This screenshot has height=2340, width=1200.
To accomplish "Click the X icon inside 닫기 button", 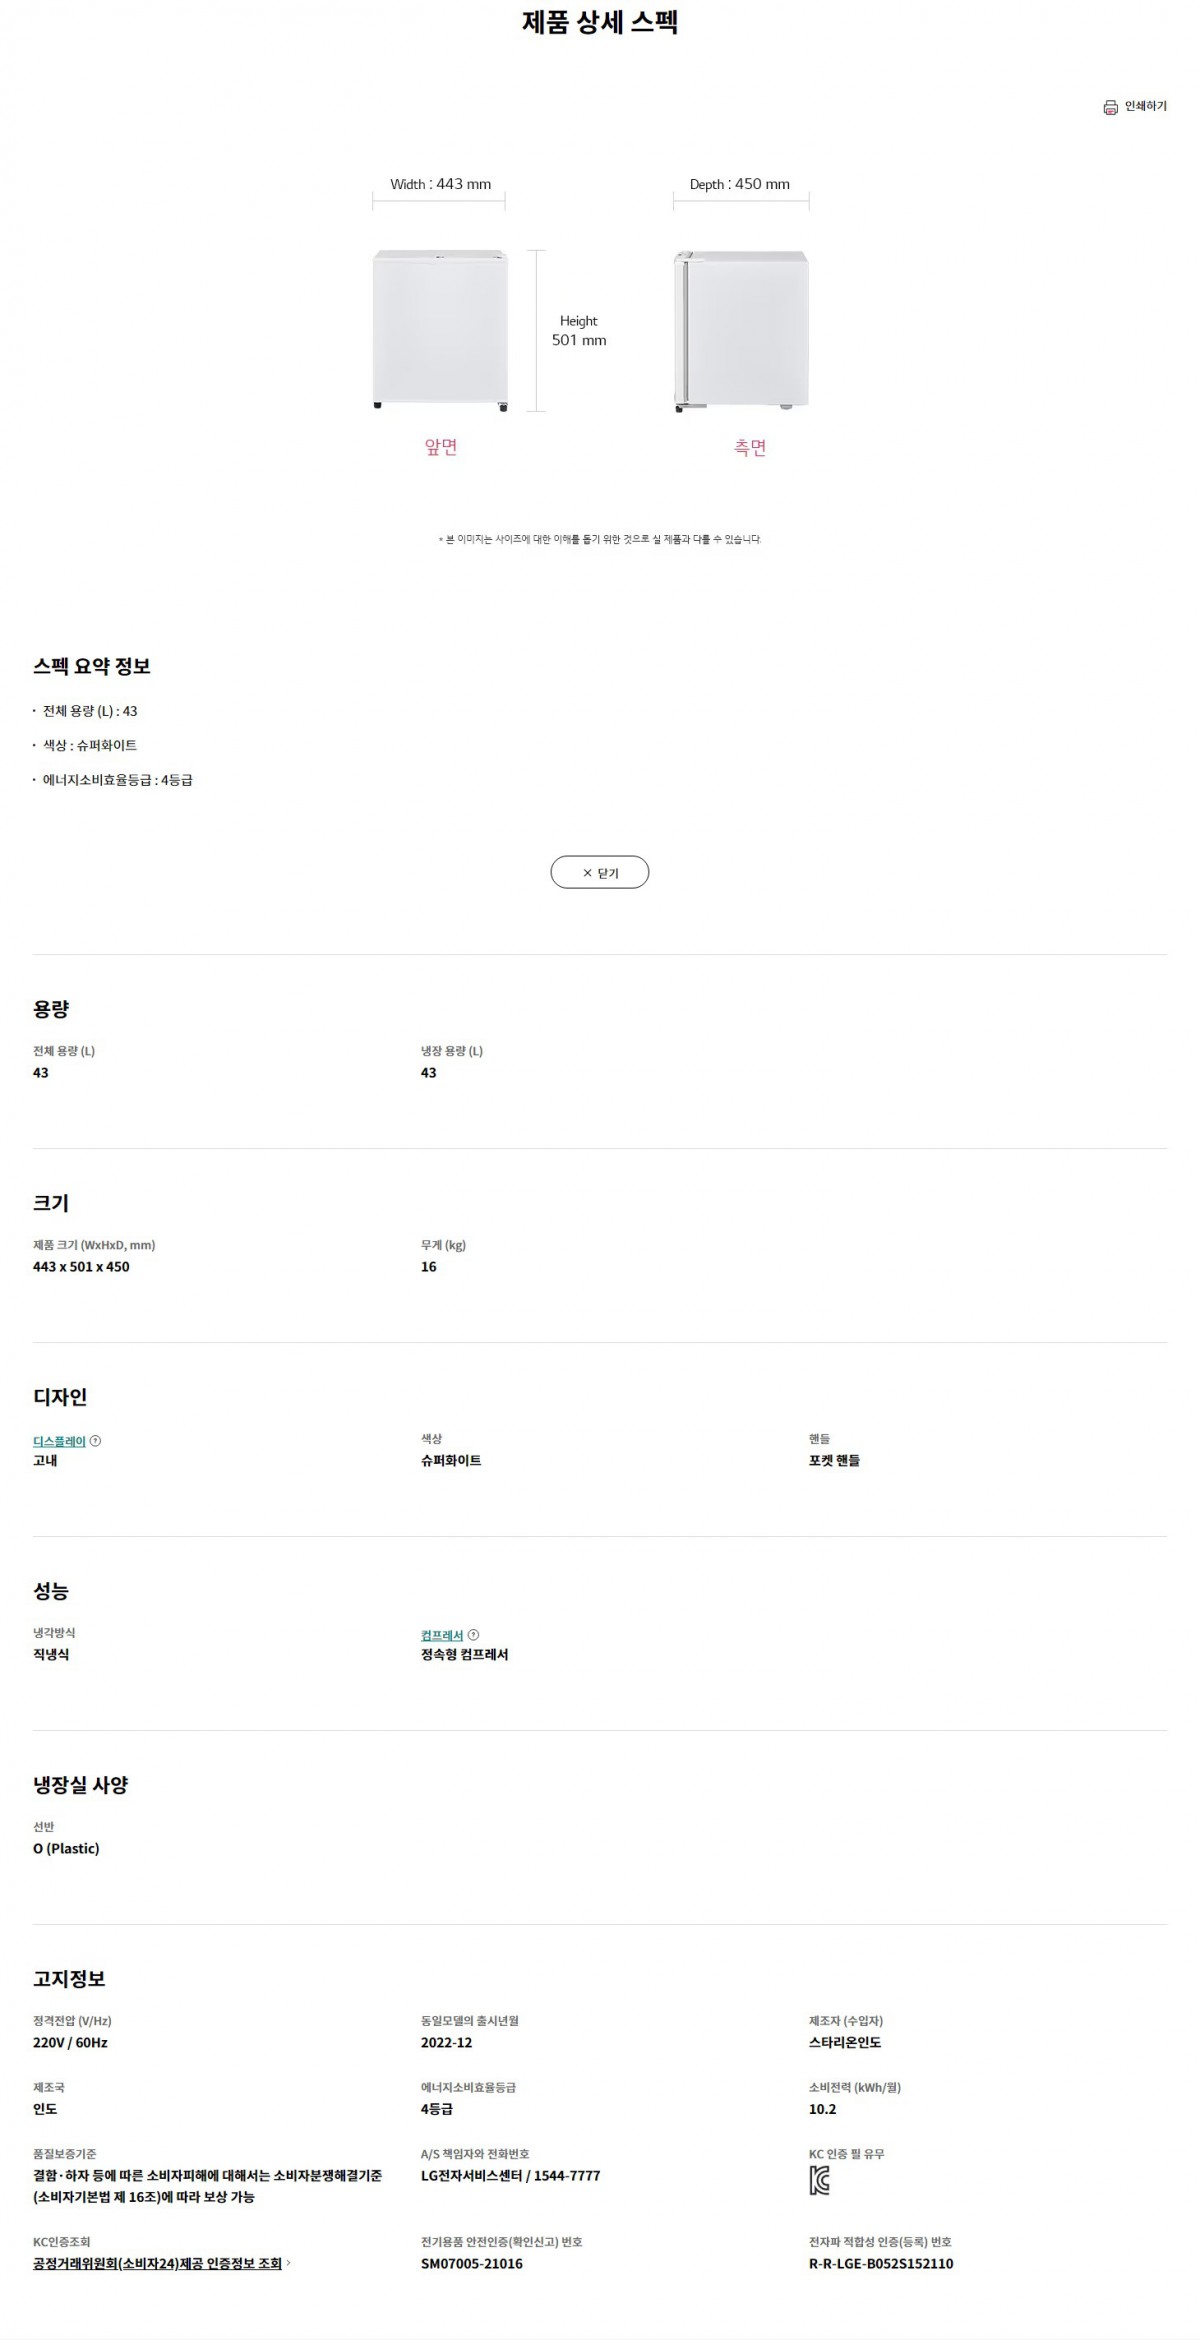I will point(588,873).
